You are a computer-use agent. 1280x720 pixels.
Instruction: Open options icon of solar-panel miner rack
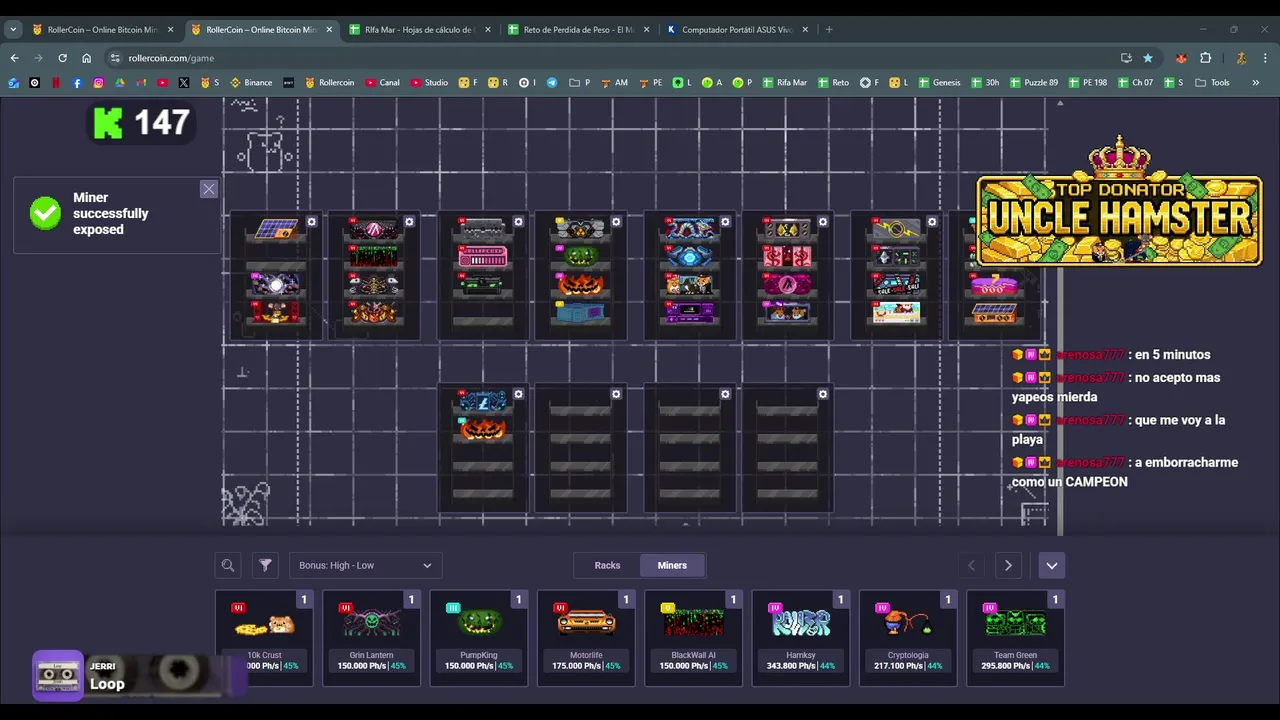click(312, 222)
